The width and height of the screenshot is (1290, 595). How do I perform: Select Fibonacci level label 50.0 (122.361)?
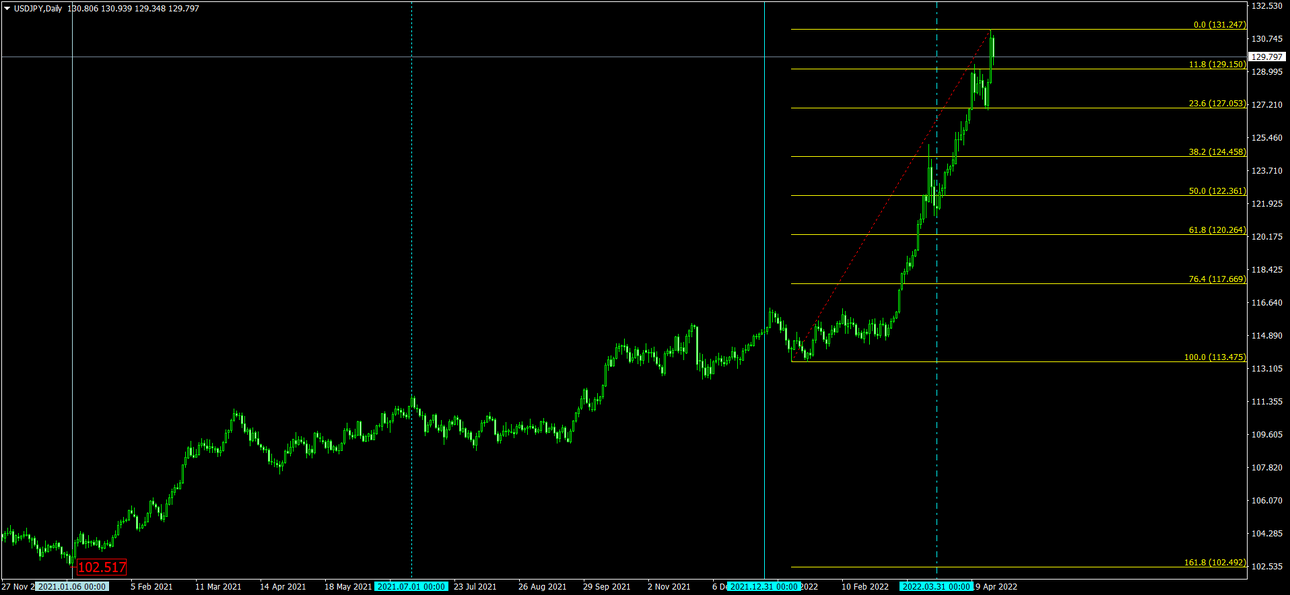tap(1217, 191)
